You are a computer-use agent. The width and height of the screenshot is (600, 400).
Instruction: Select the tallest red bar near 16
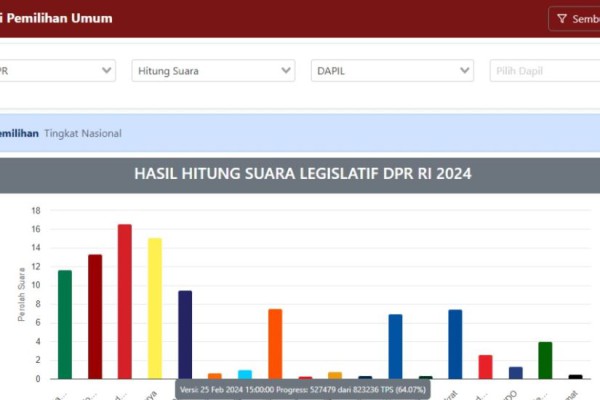(x=125, y=302)
